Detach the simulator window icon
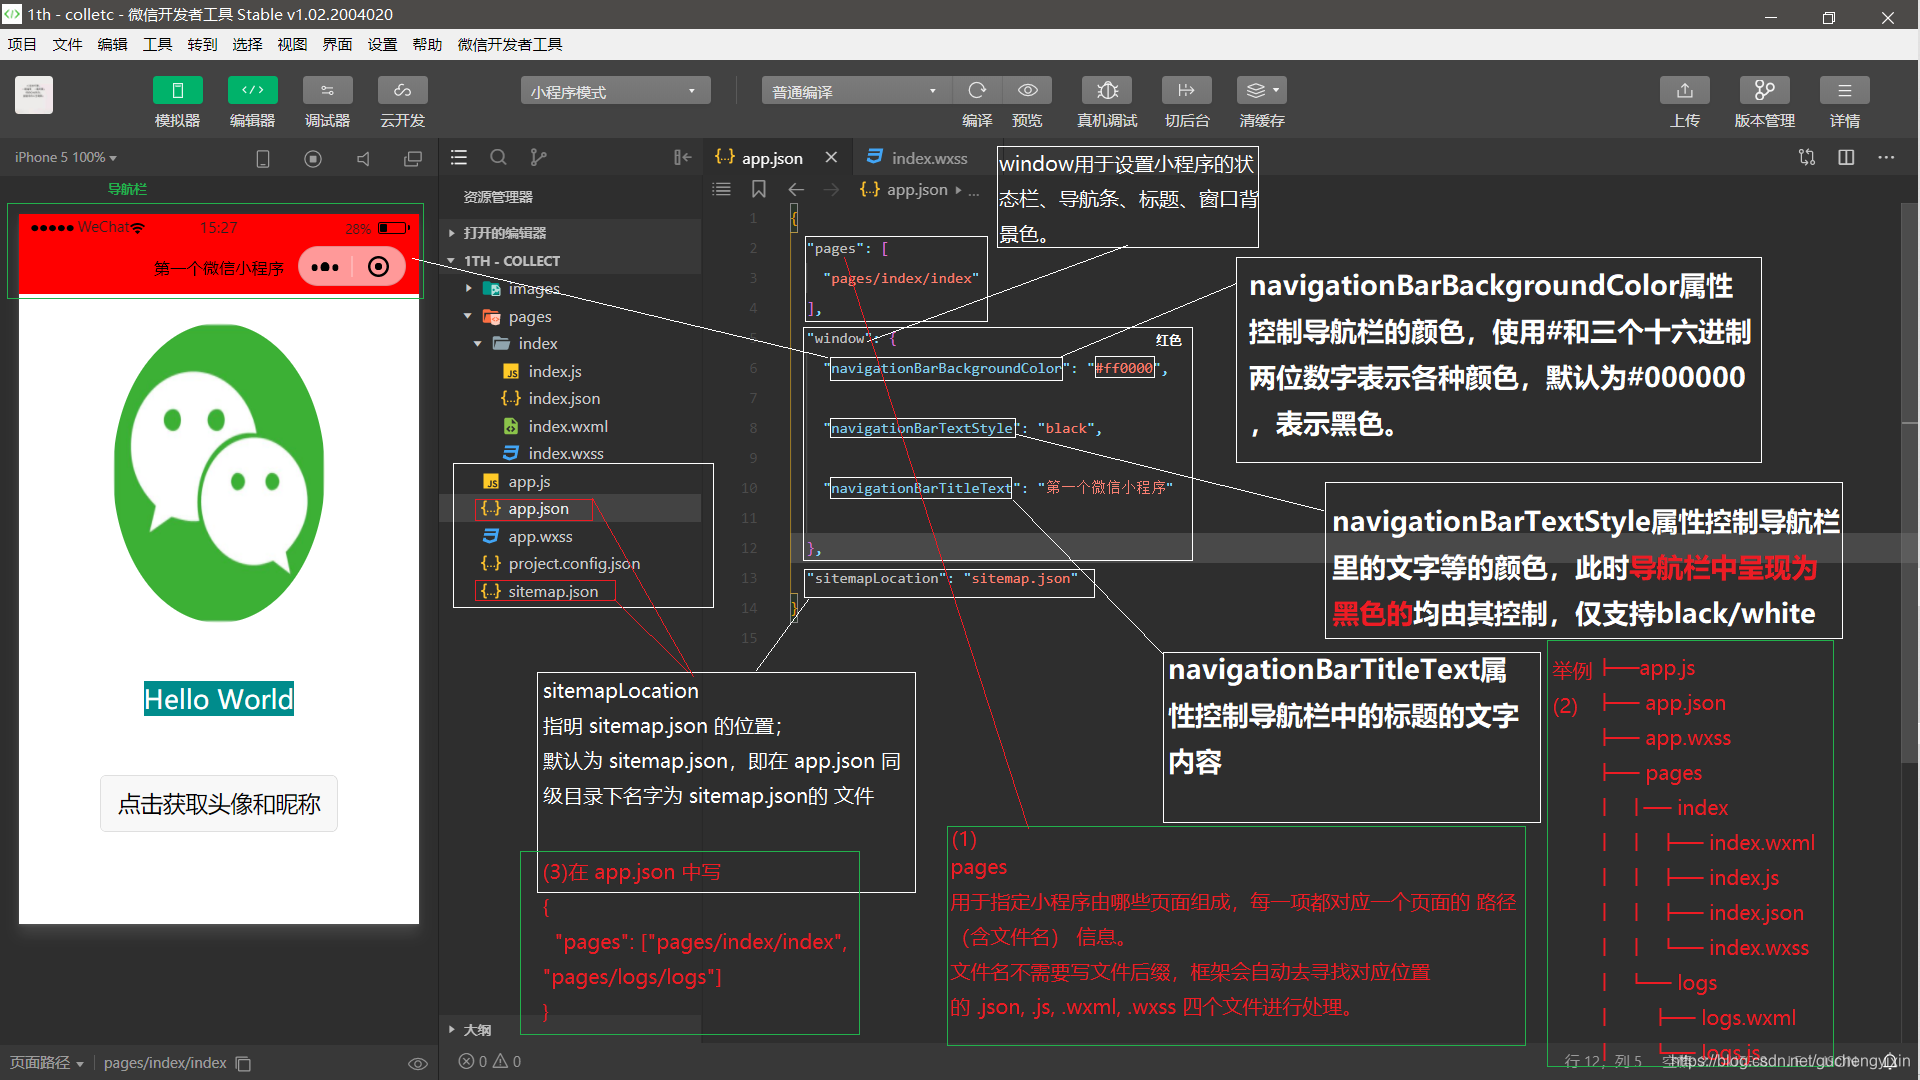The width and height of the screenshot is (1920, 1080). [x=413, y=159]
